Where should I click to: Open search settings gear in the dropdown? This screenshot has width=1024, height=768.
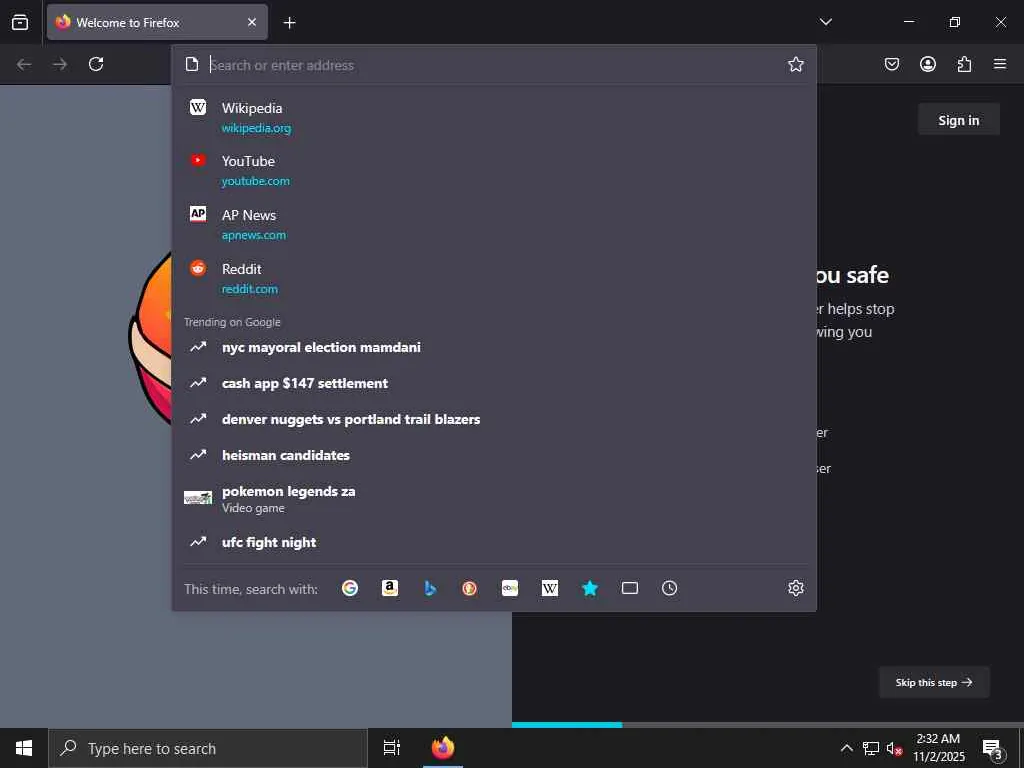coord(795,588)
